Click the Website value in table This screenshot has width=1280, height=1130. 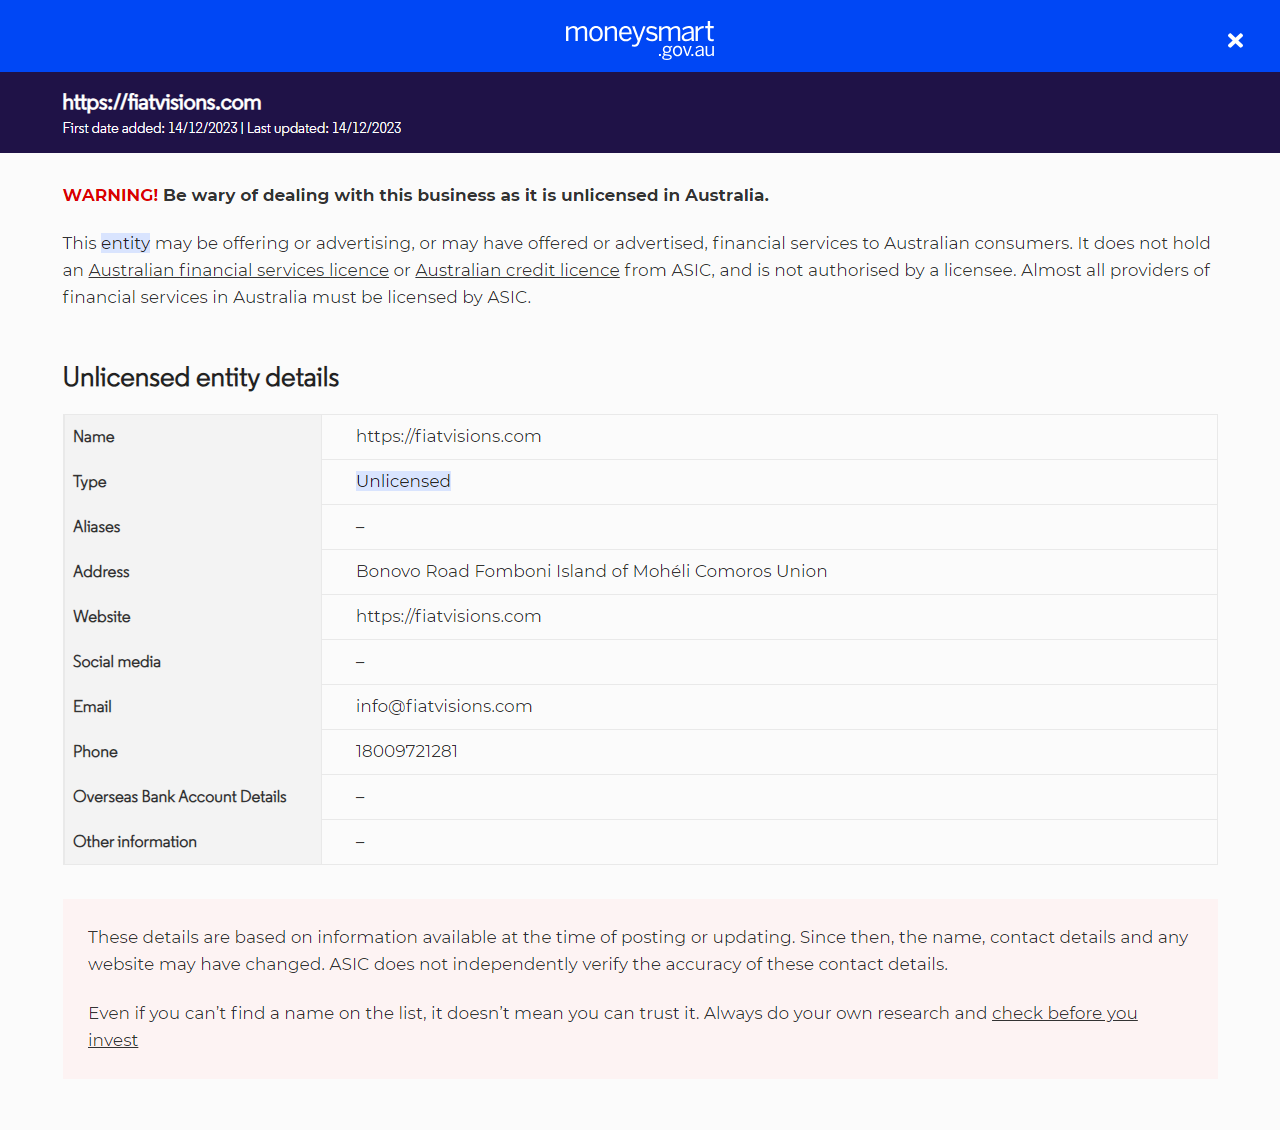point(448,616)
